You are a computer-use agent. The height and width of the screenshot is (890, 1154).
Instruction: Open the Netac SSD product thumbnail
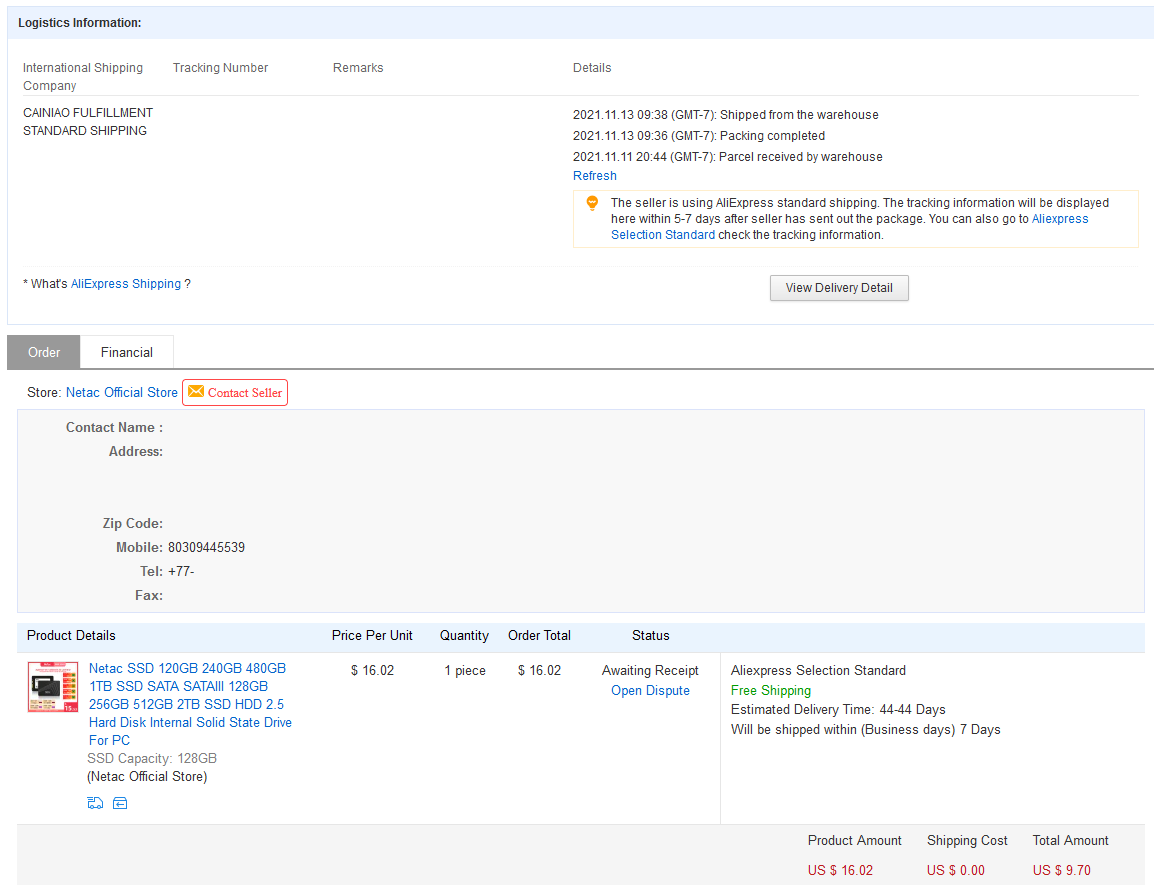(53, 687)
